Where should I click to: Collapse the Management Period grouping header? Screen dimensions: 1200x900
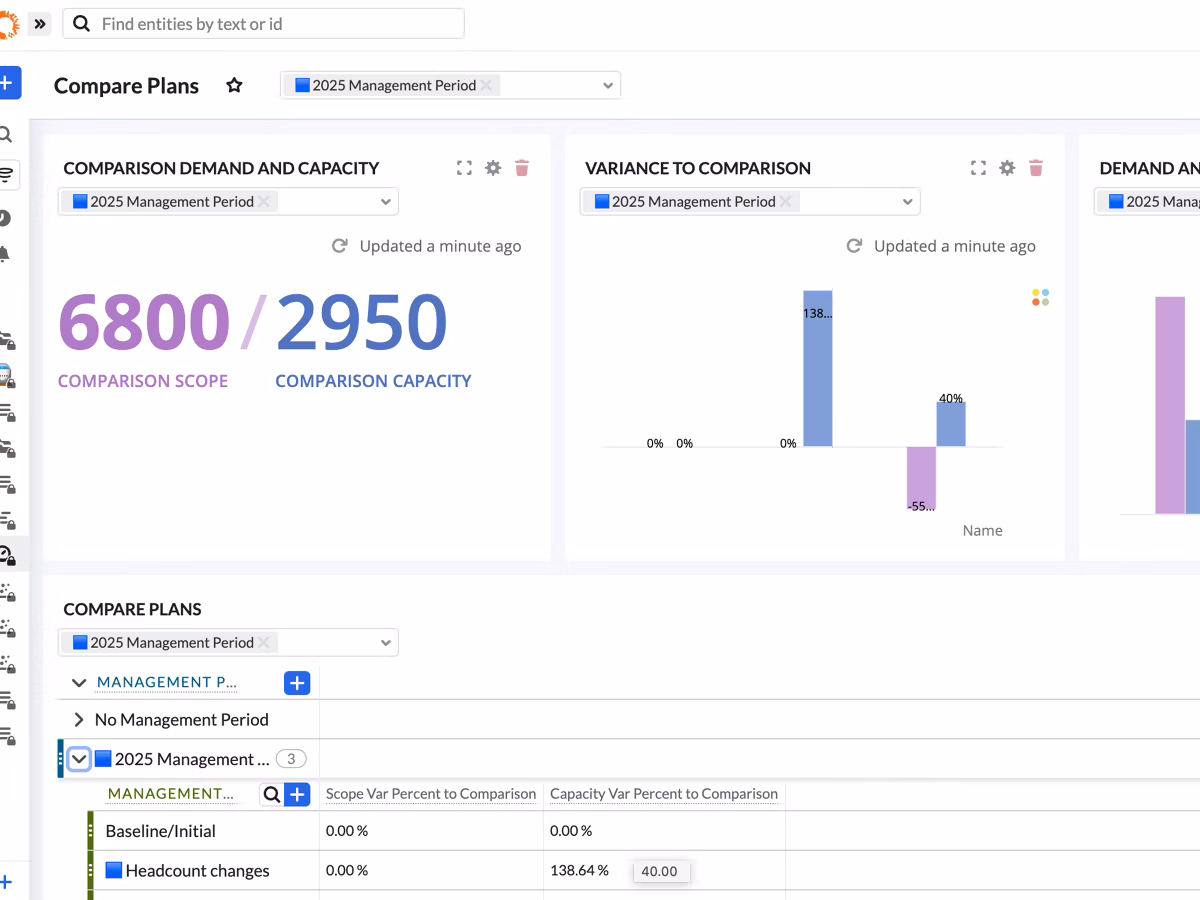click(79, 683)
